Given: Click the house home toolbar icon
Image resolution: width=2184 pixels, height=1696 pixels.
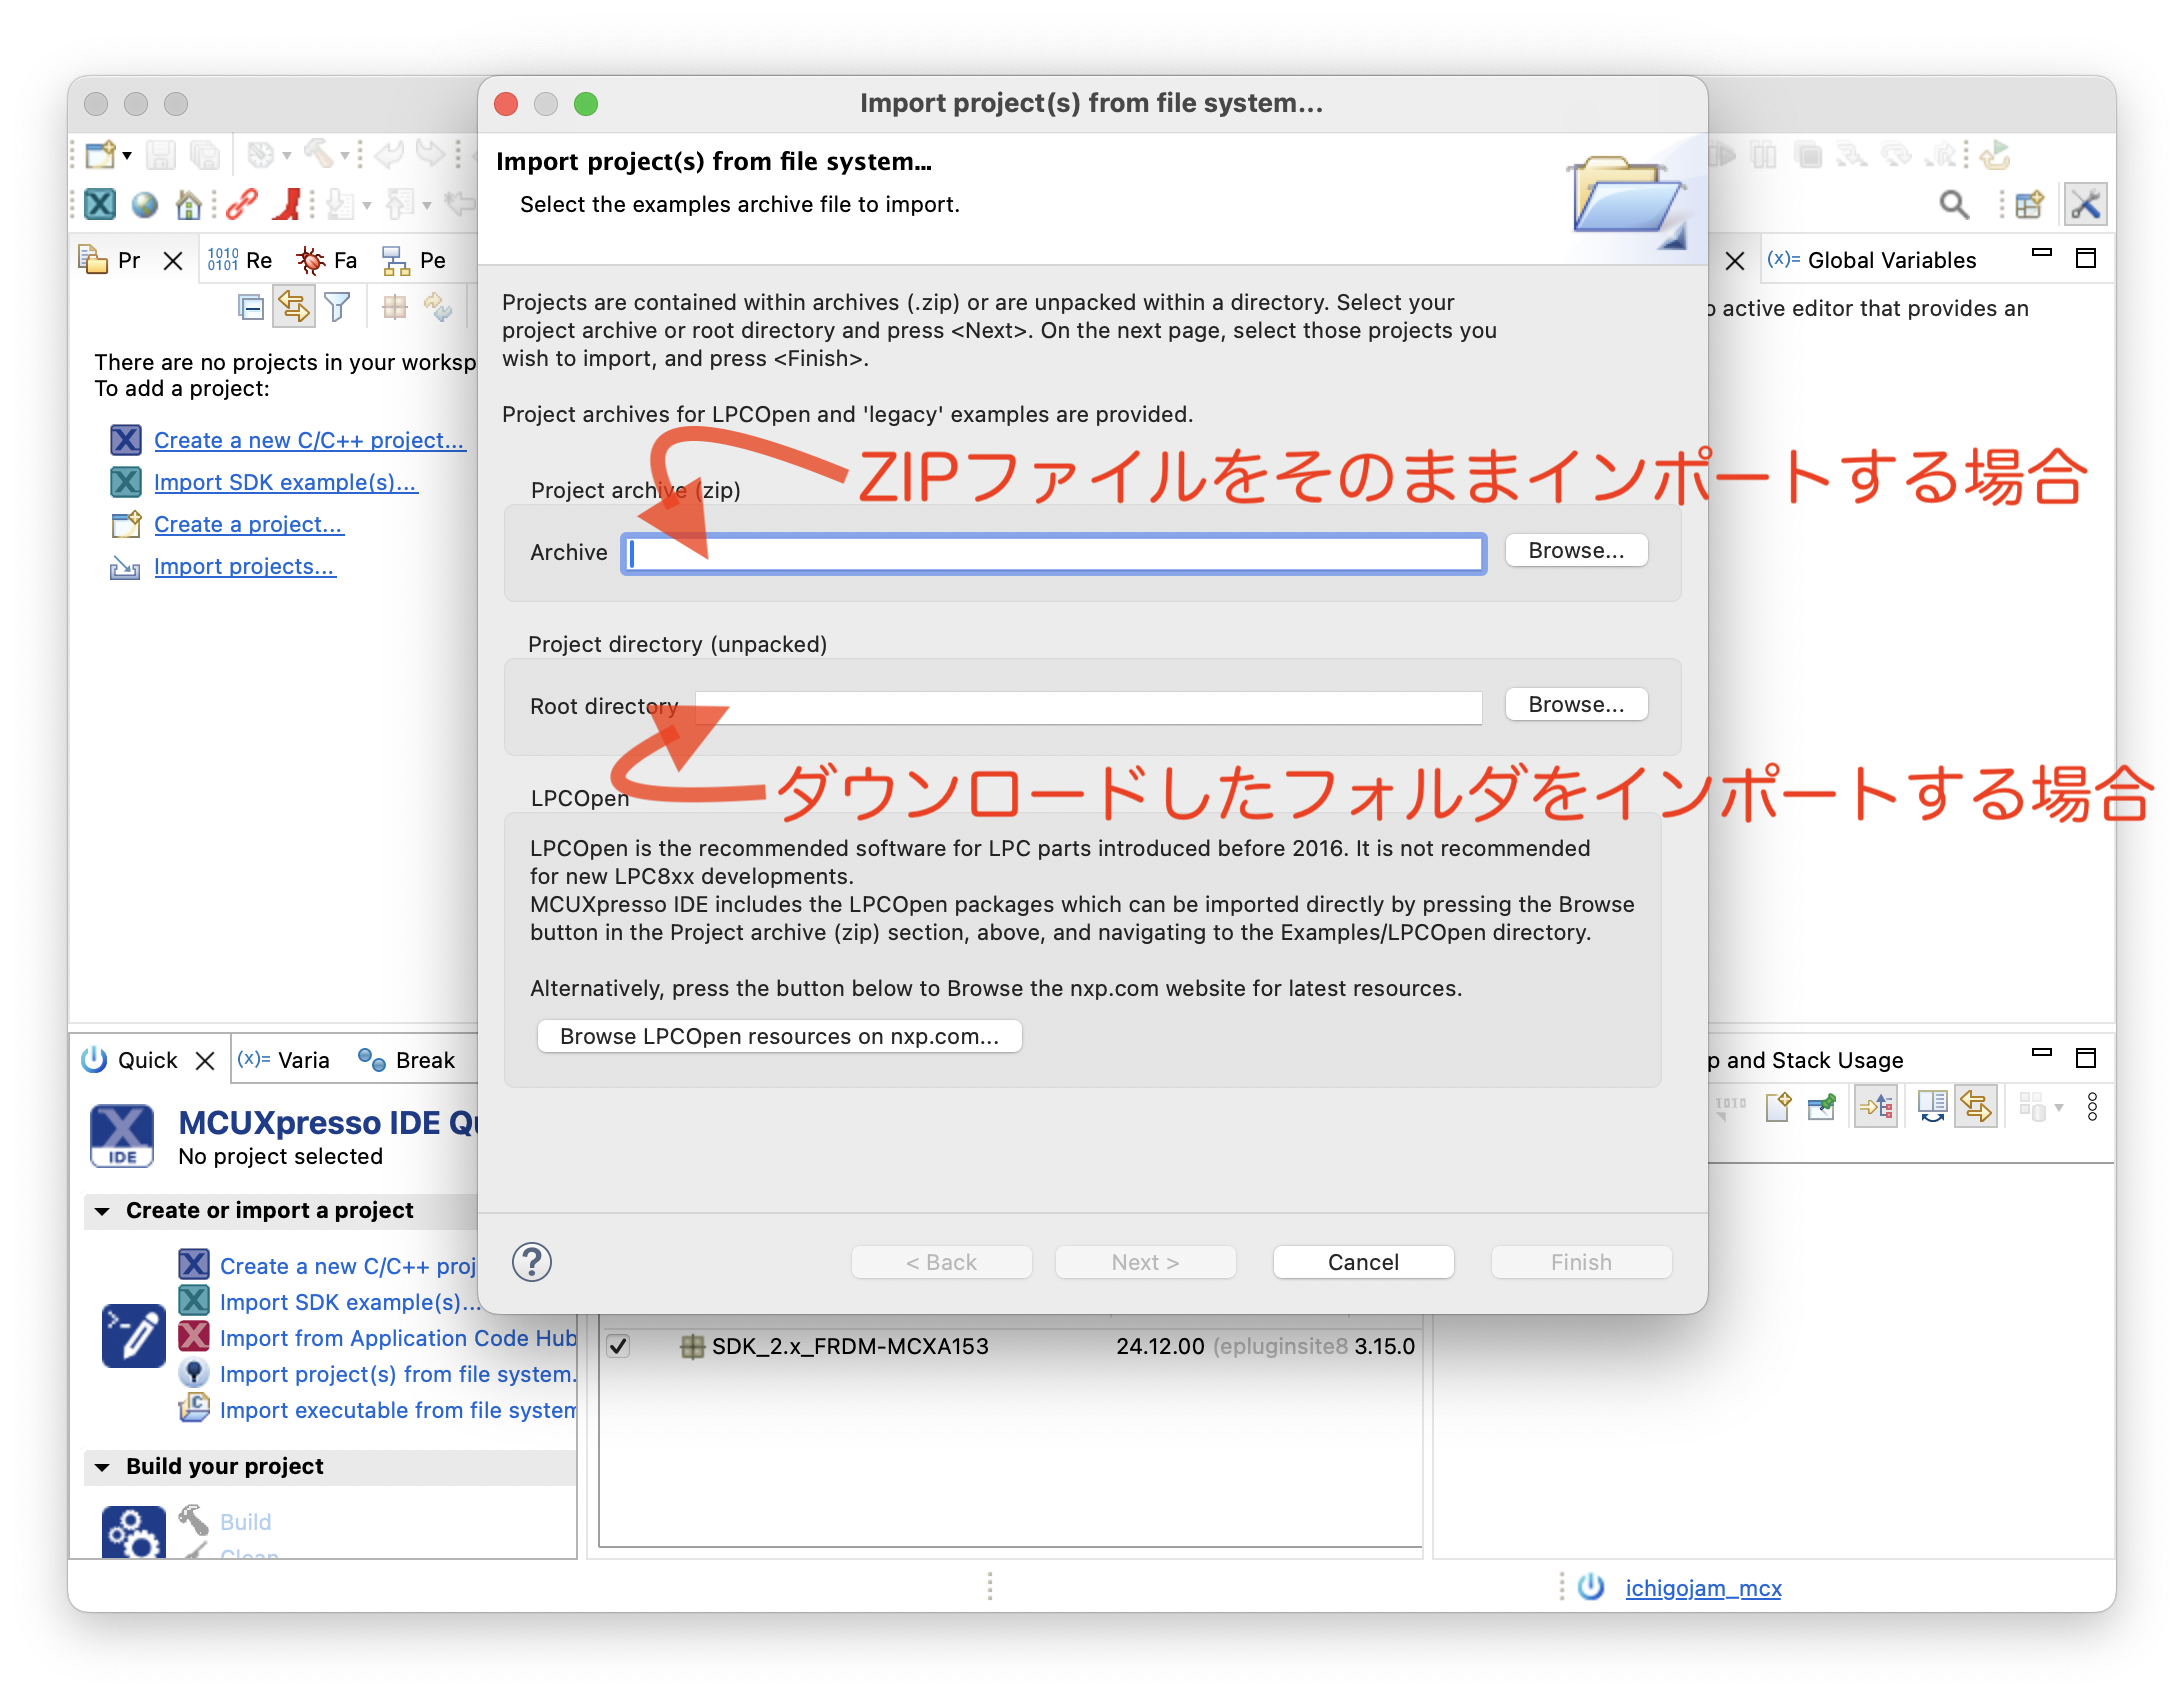Looking at the screenshot, I should pos(188,205).
